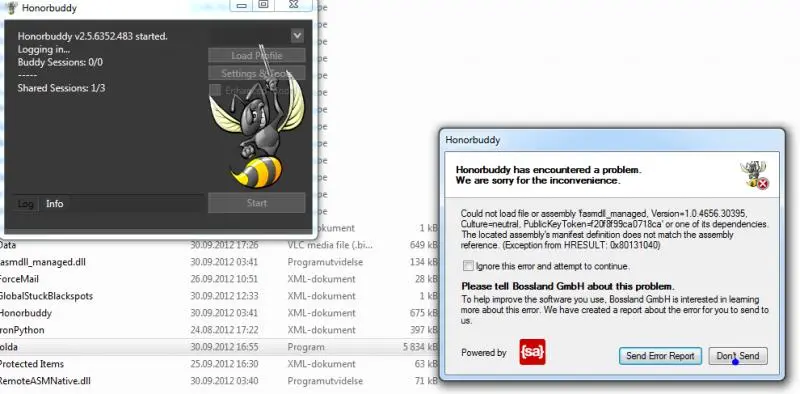Image resolution: width=800 pixels, height=394 pixels.
Task: Minimize the Honorbuddy window
Action: pyautogui.click(x=242, y=5)
